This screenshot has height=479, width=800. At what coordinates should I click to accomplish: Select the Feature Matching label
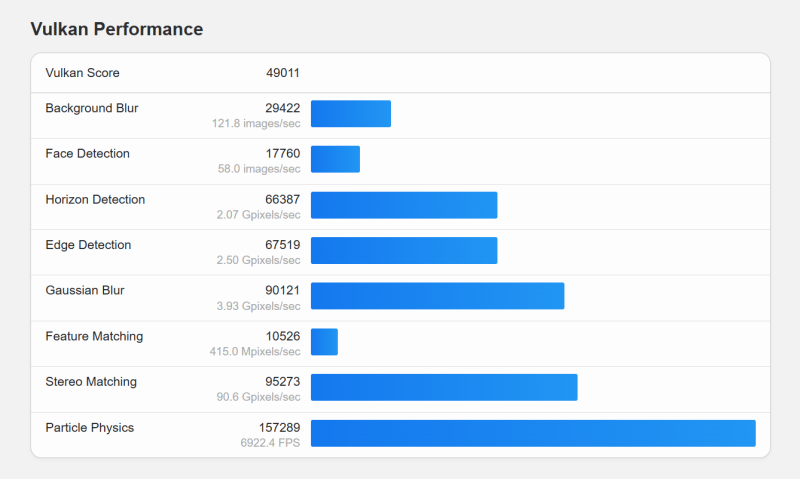(x=94, y=336)
